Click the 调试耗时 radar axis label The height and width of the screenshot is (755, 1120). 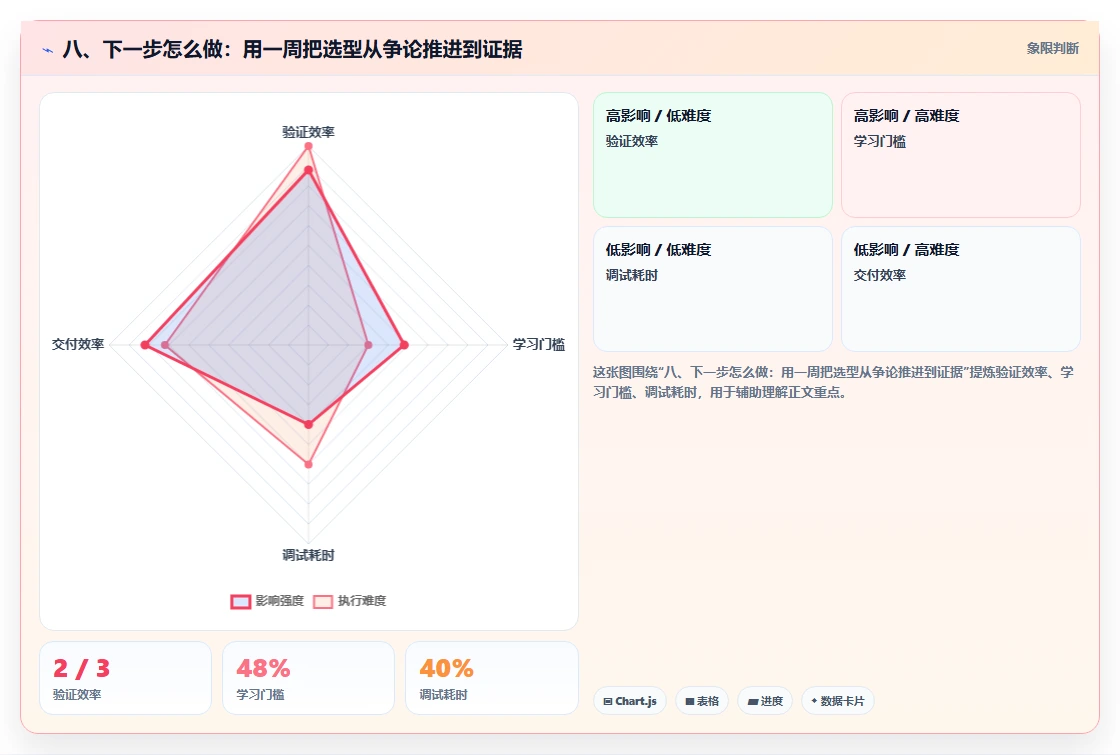[309, 555]
